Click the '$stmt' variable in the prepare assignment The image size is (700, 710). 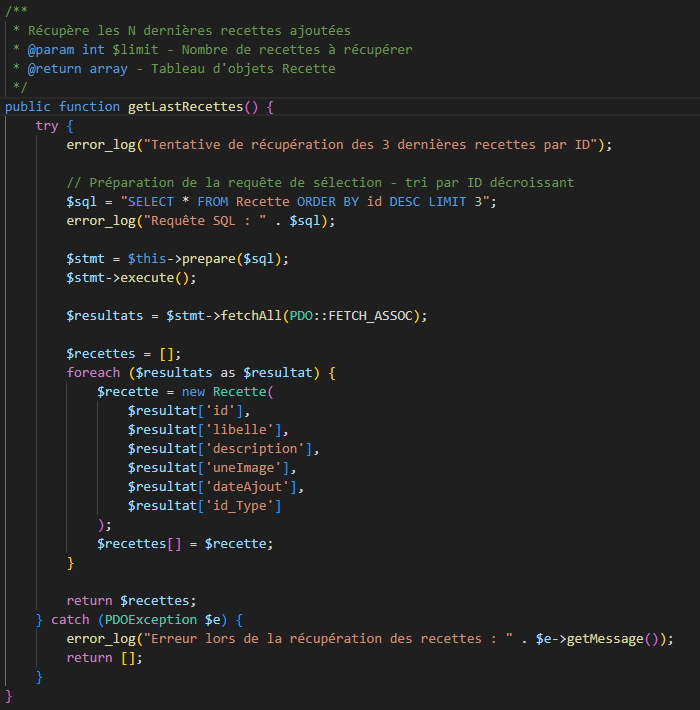pyautogui.click(x=86, y=259)
